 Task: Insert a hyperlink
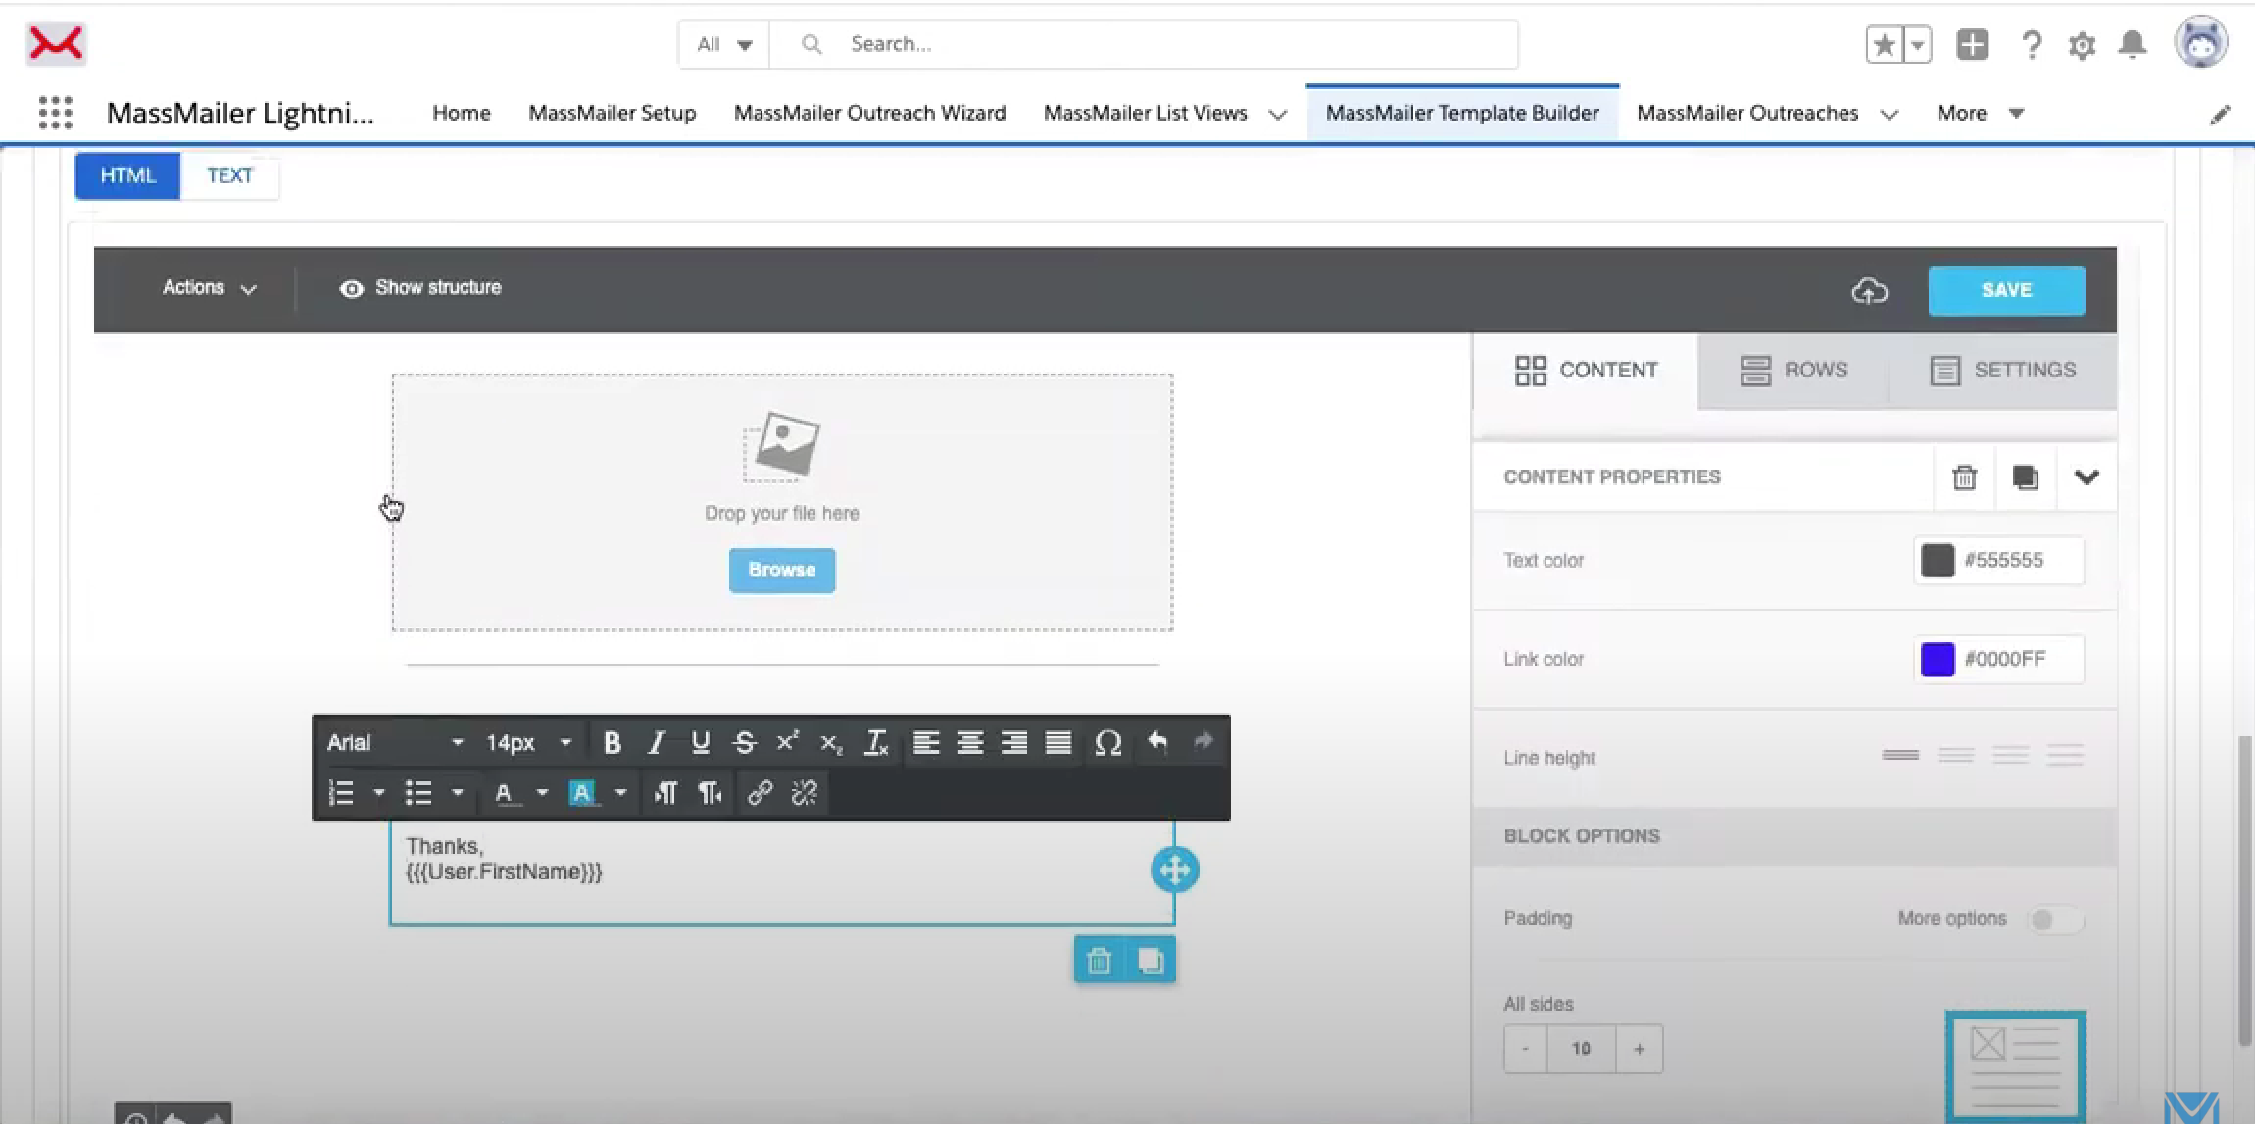[760, 793]
